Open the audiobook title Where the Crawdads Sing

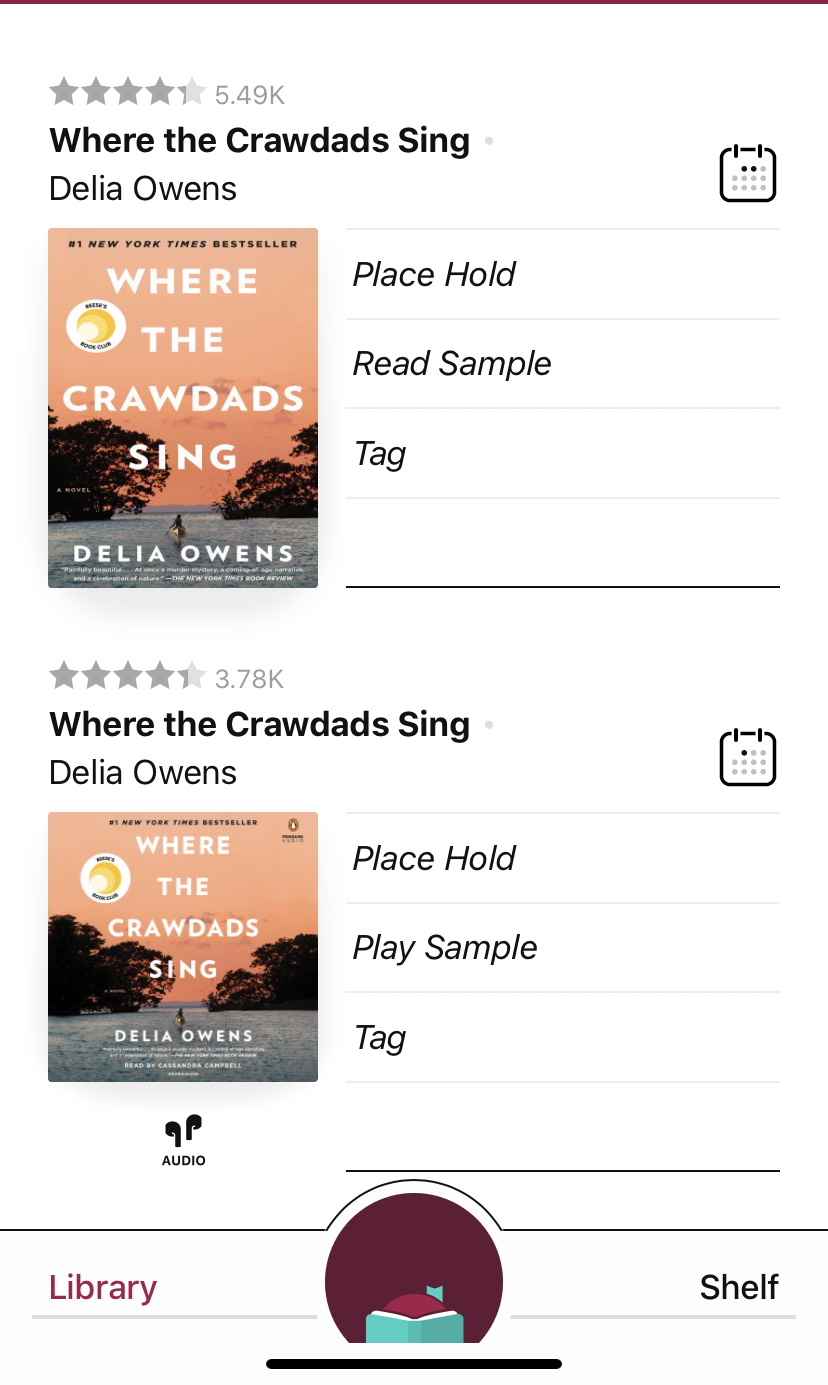[x=259, y=725]
